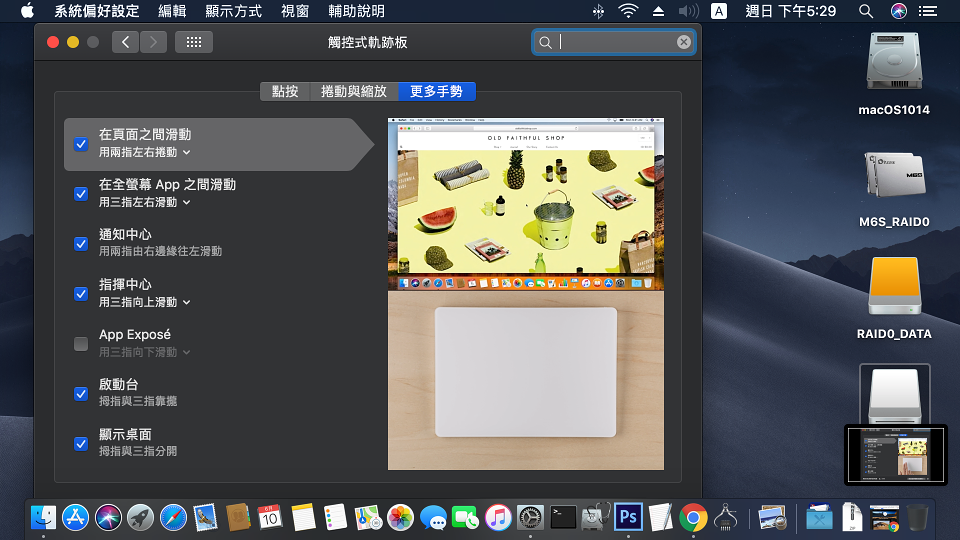Uncheck 顯示桌面 checkbox
The image size is (960, 540).
81,444
